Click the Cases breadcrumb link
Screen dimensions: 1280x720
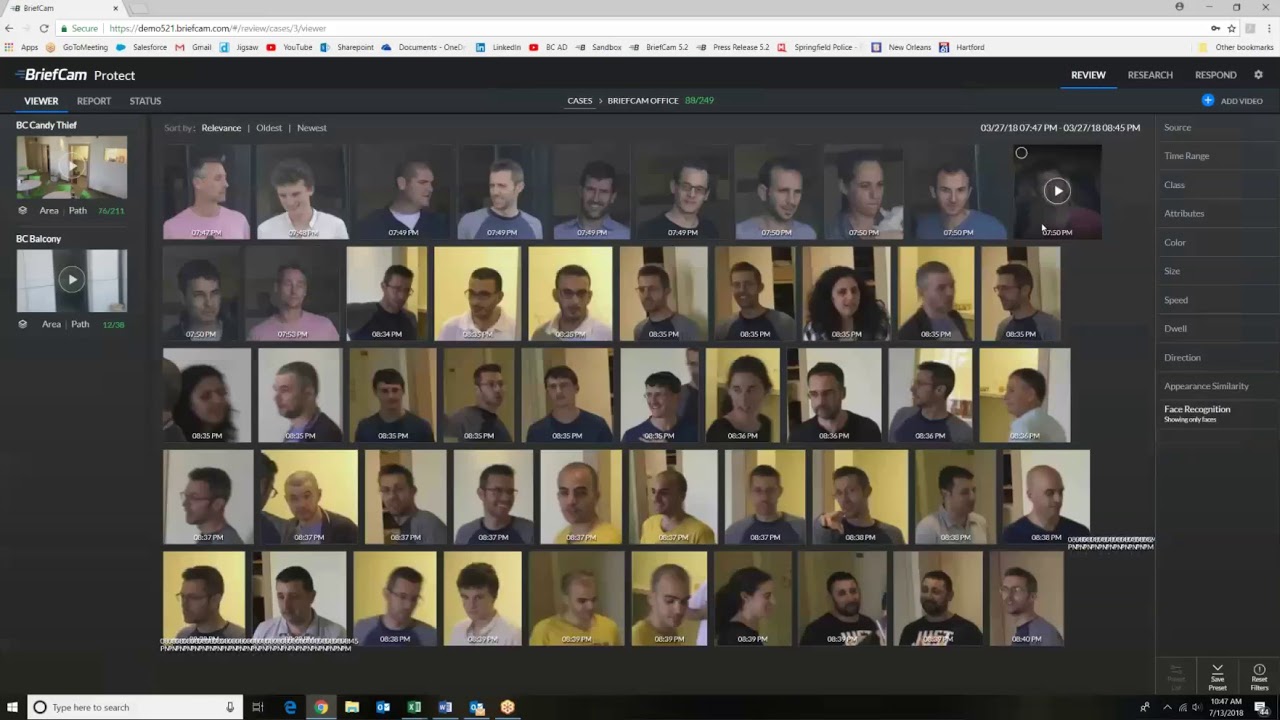(x=580, y=101)
